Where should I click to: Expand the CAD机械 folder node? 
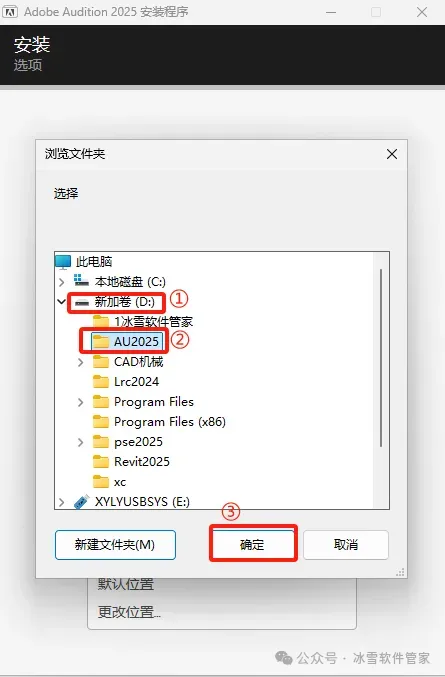81,362
